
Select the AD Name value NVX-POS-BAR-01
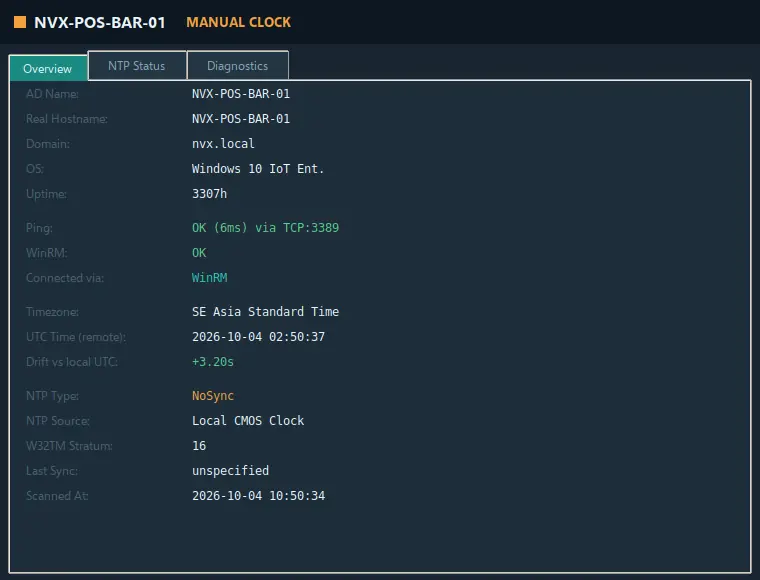pos(241,94)
